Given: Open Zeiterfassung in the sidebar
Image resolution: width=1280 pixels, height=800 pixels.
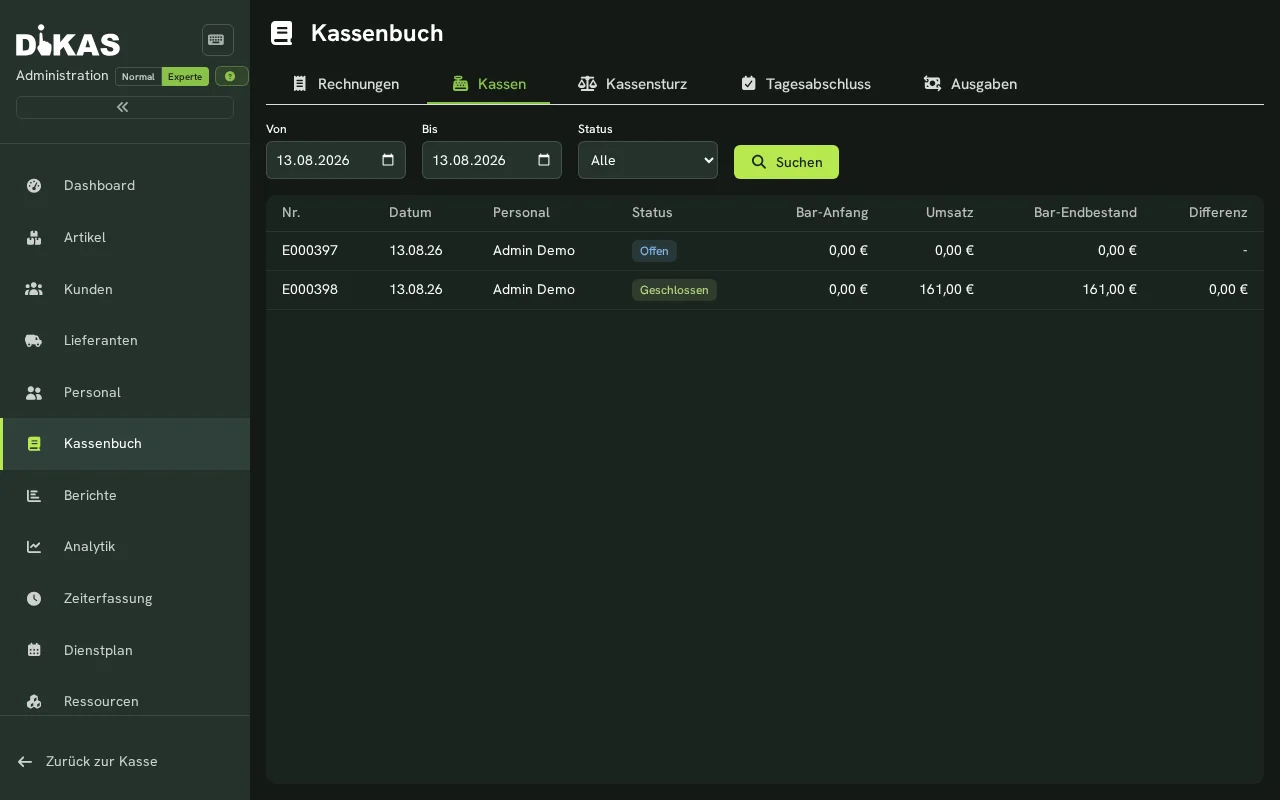Looking at the screenshot, I should (x=125, y=598).
